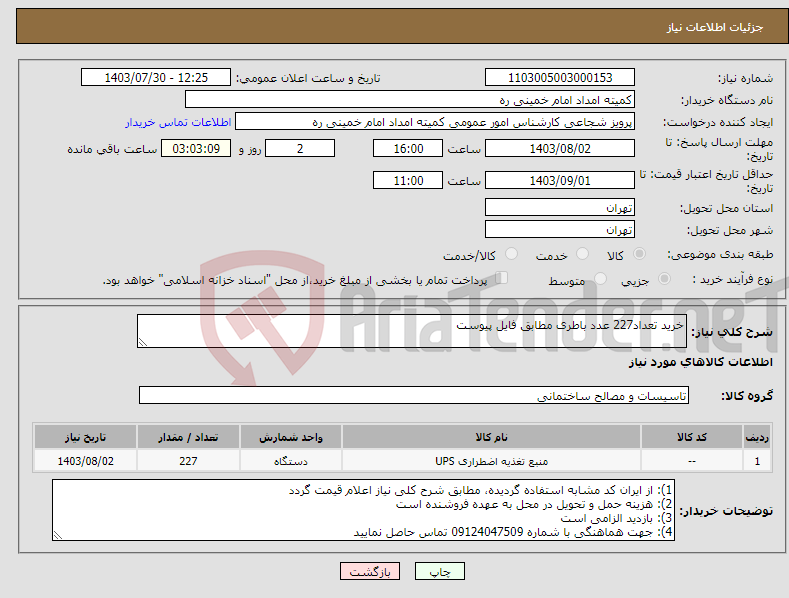Click row number 1 cell
789x598 pixels.
tap(757, 461)
